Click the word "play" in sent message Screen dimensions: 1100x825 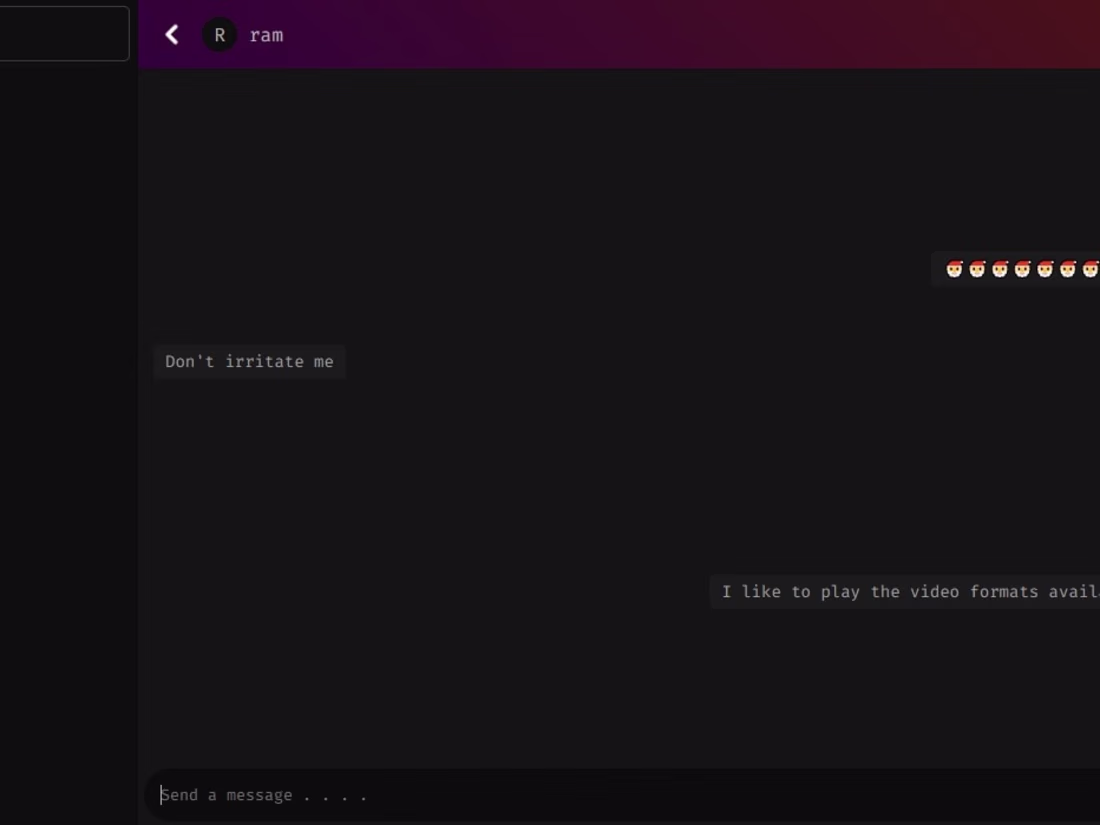840,593
